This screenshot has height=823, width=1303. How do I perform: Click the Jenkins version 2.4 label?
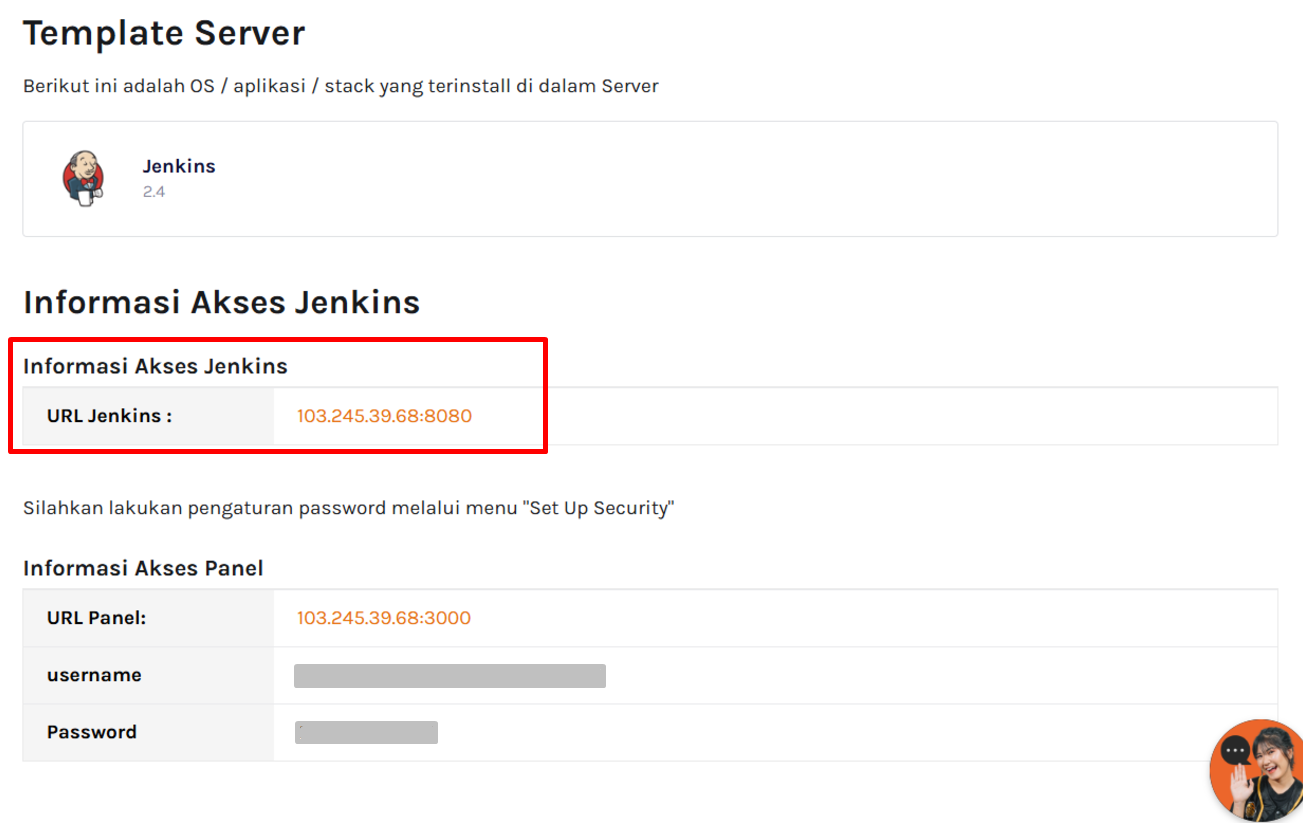(x=153, y=191)
